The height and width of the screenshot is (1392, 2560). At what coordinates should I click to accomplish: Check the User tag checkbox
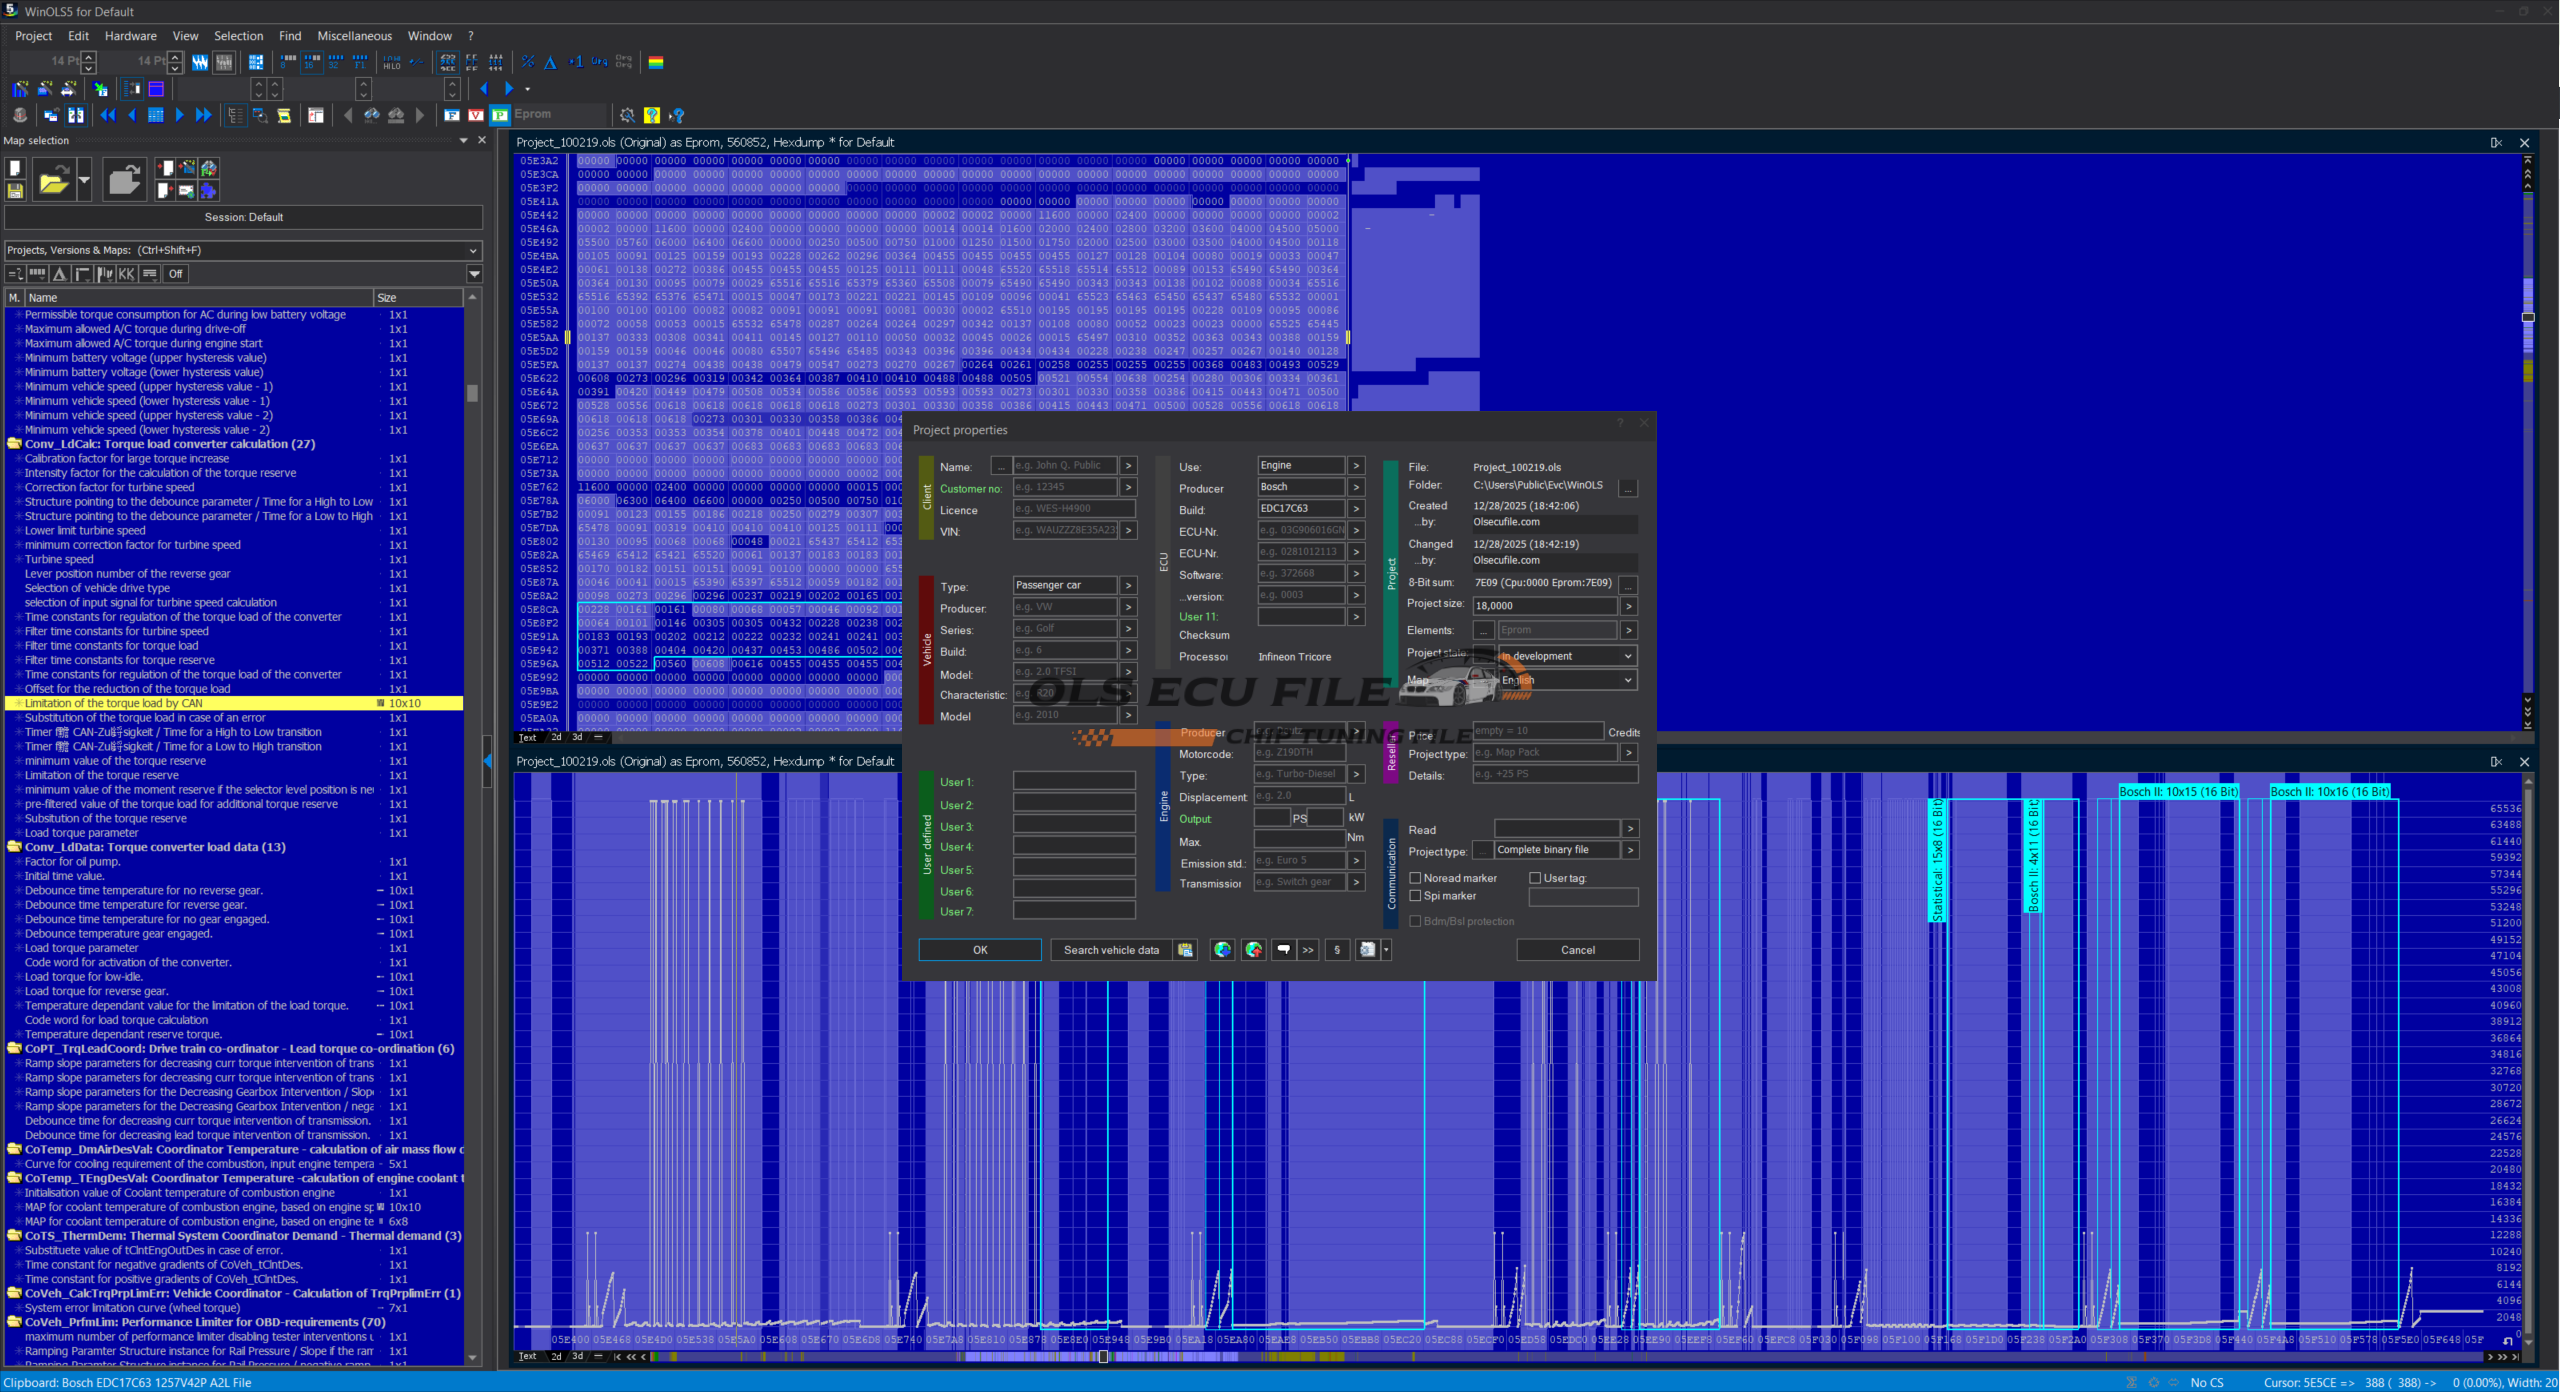1535,878
